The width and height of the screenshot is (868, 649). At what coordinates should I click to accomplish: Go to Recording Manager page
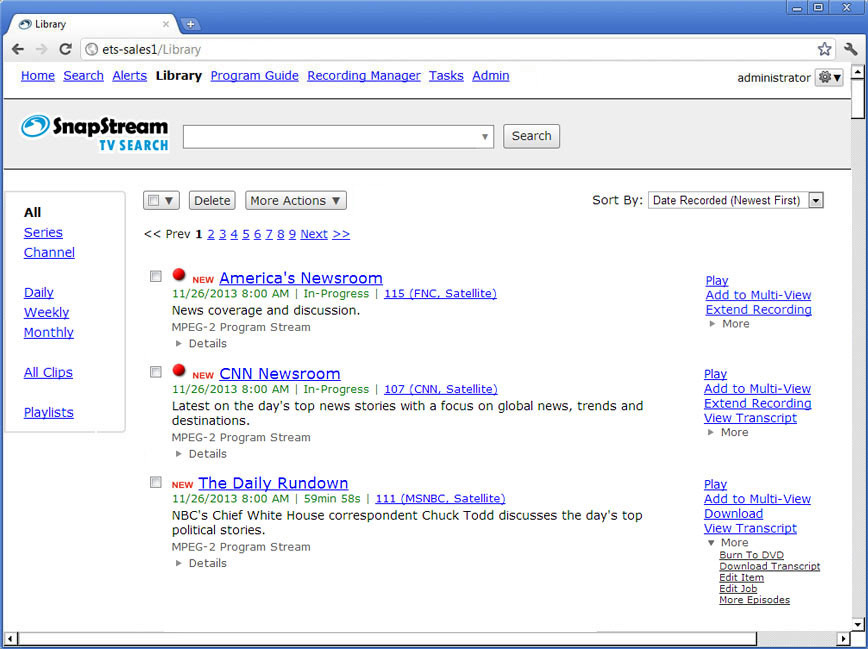click(x=363, y=76)
